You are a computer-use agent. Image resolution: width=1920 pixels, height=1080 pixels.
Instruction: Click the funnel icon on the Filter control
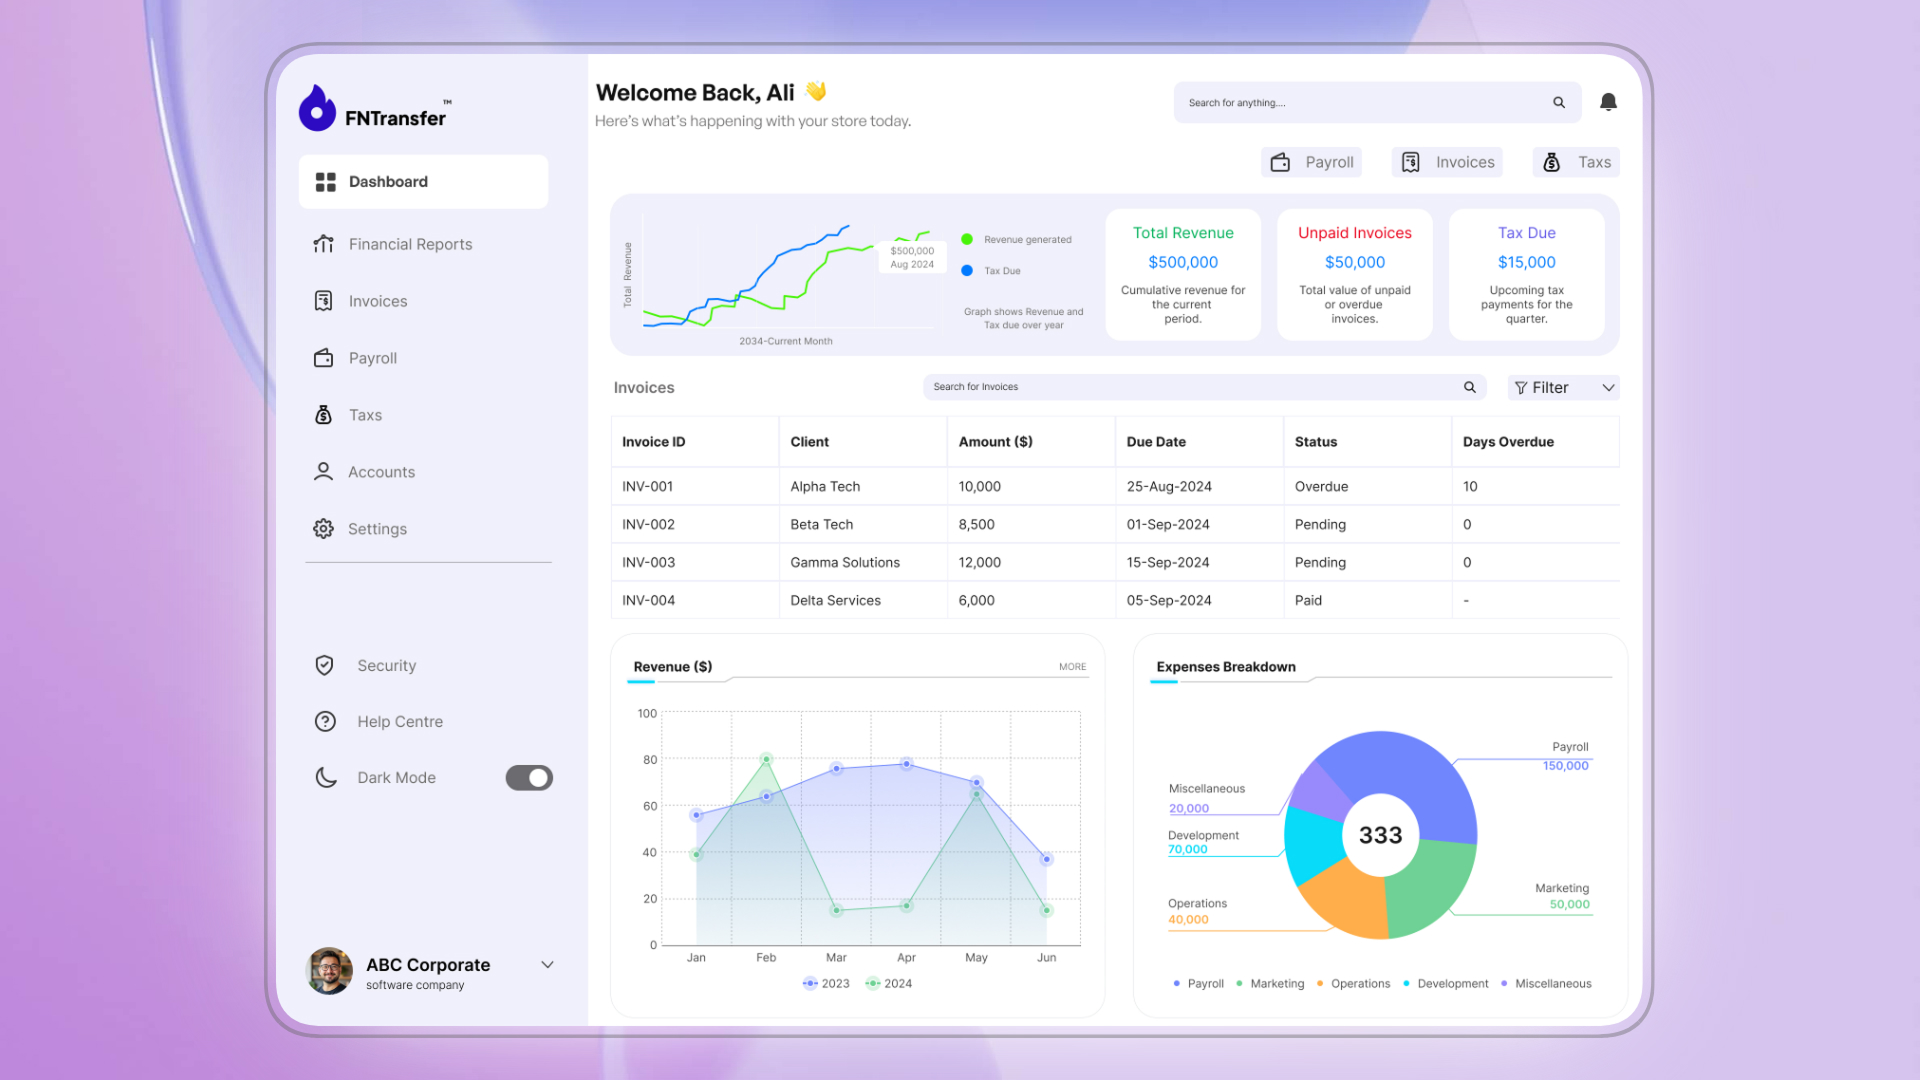(1521, 388)
